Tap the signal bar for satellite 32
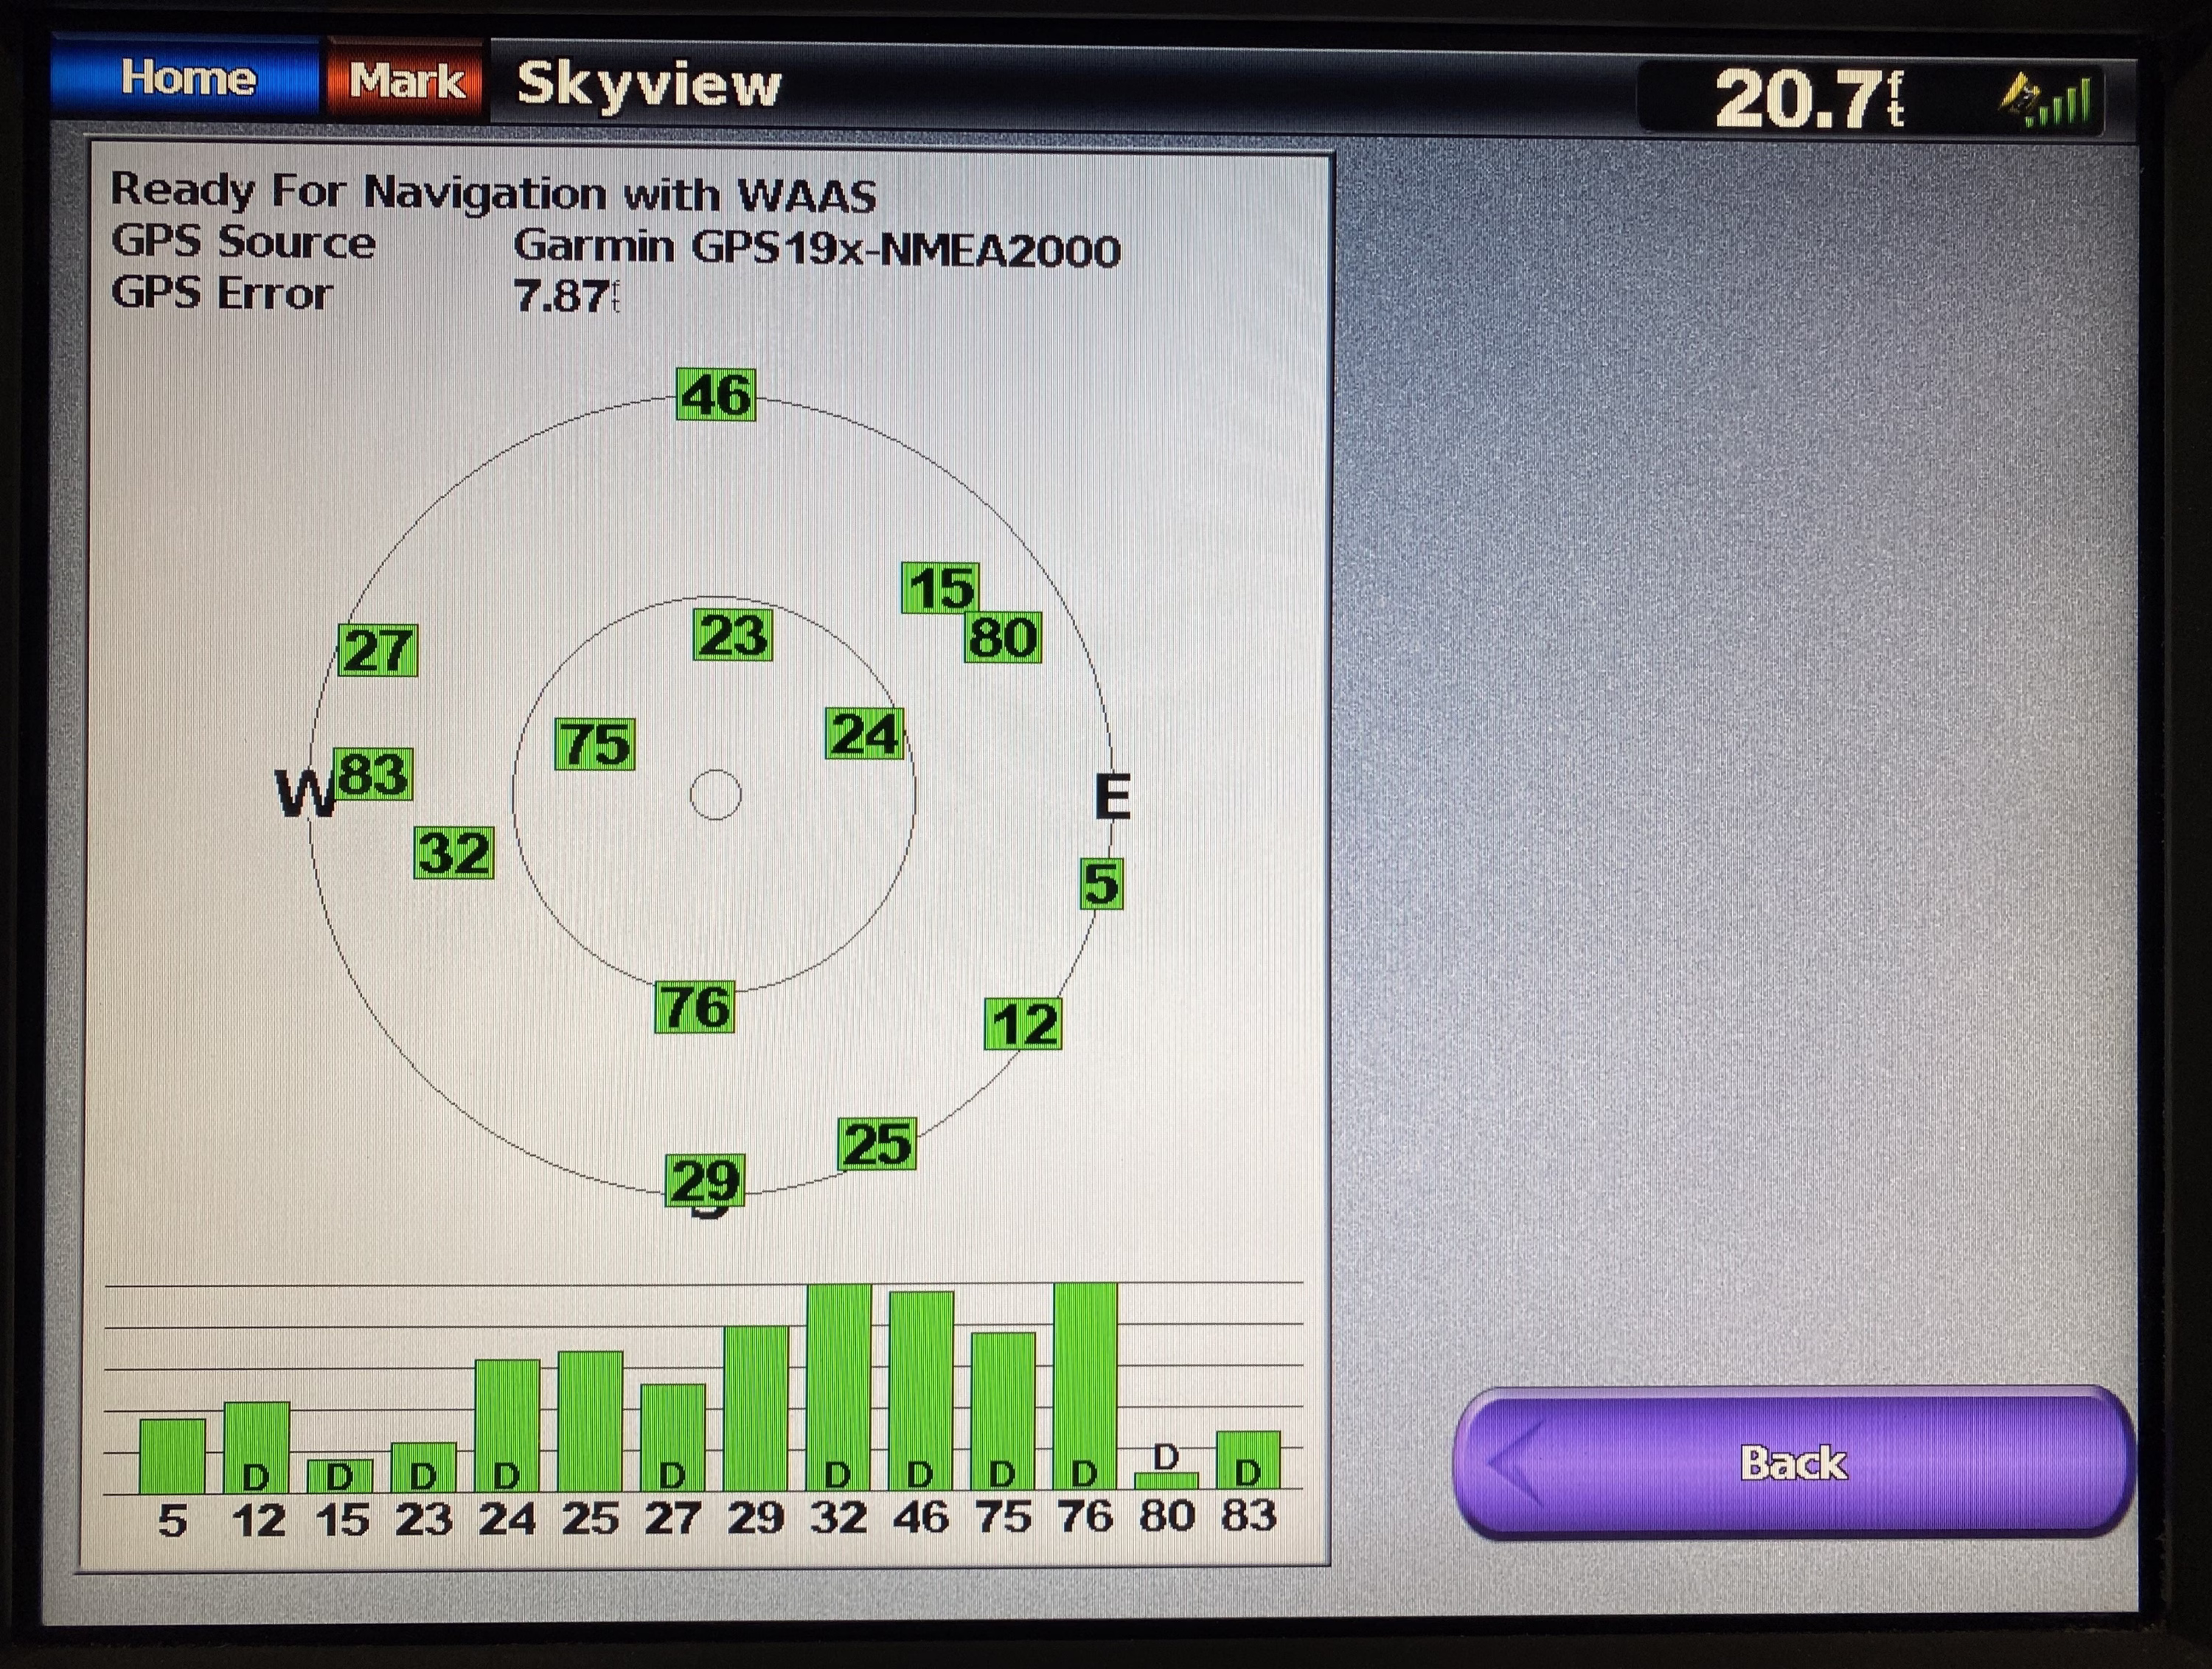 838,1388
